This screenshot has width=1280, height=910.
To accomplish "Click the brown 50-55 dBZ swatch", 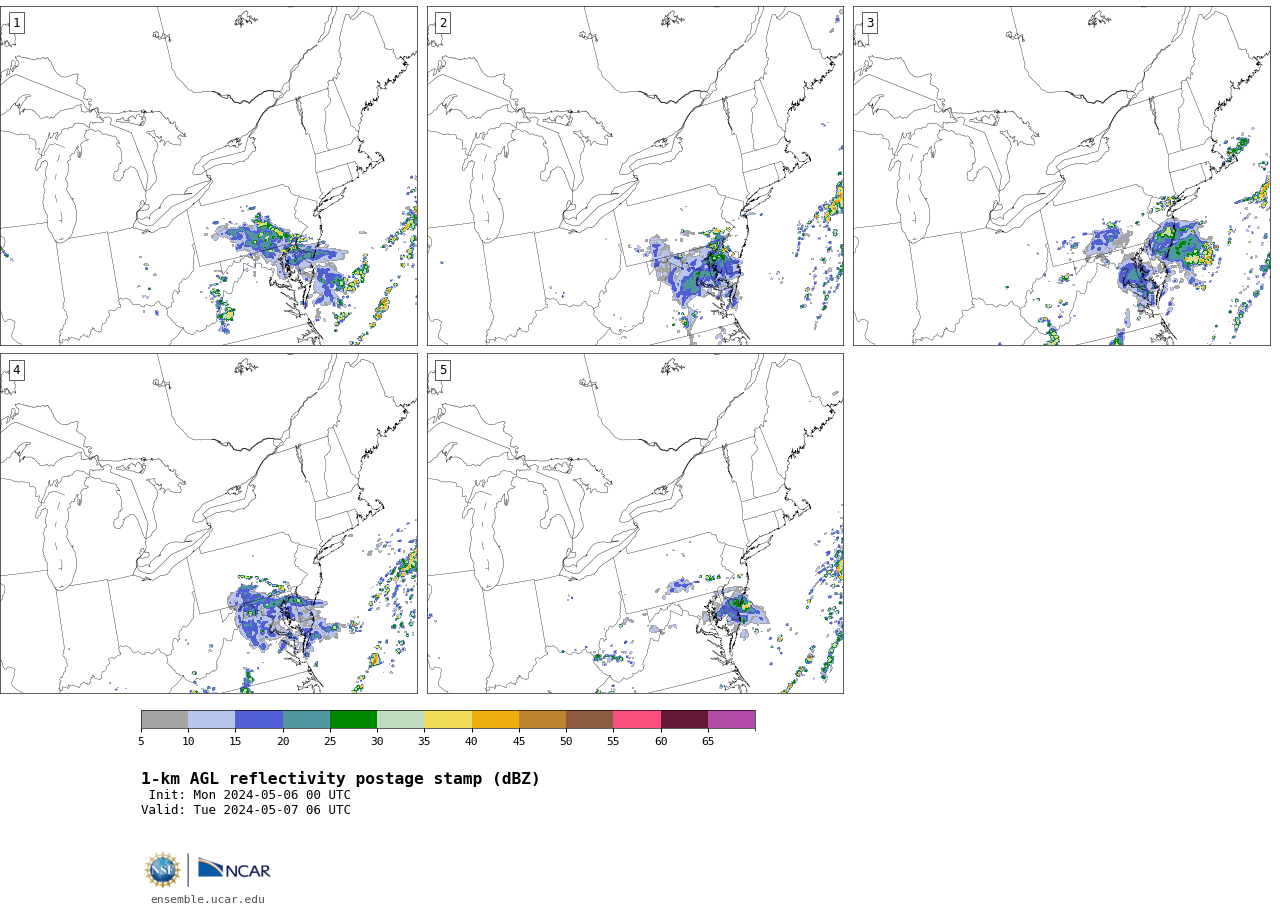I will click(590, 720).
